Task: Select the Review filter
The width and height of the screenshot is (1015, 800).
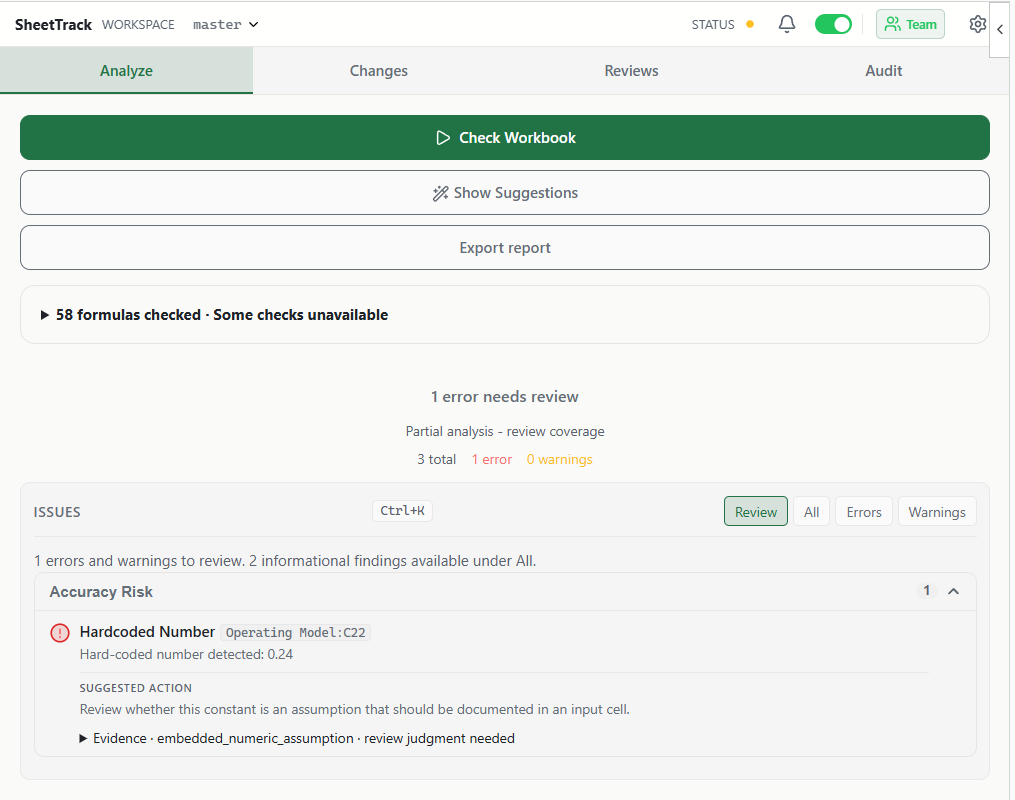Action: tap(755, 512)
